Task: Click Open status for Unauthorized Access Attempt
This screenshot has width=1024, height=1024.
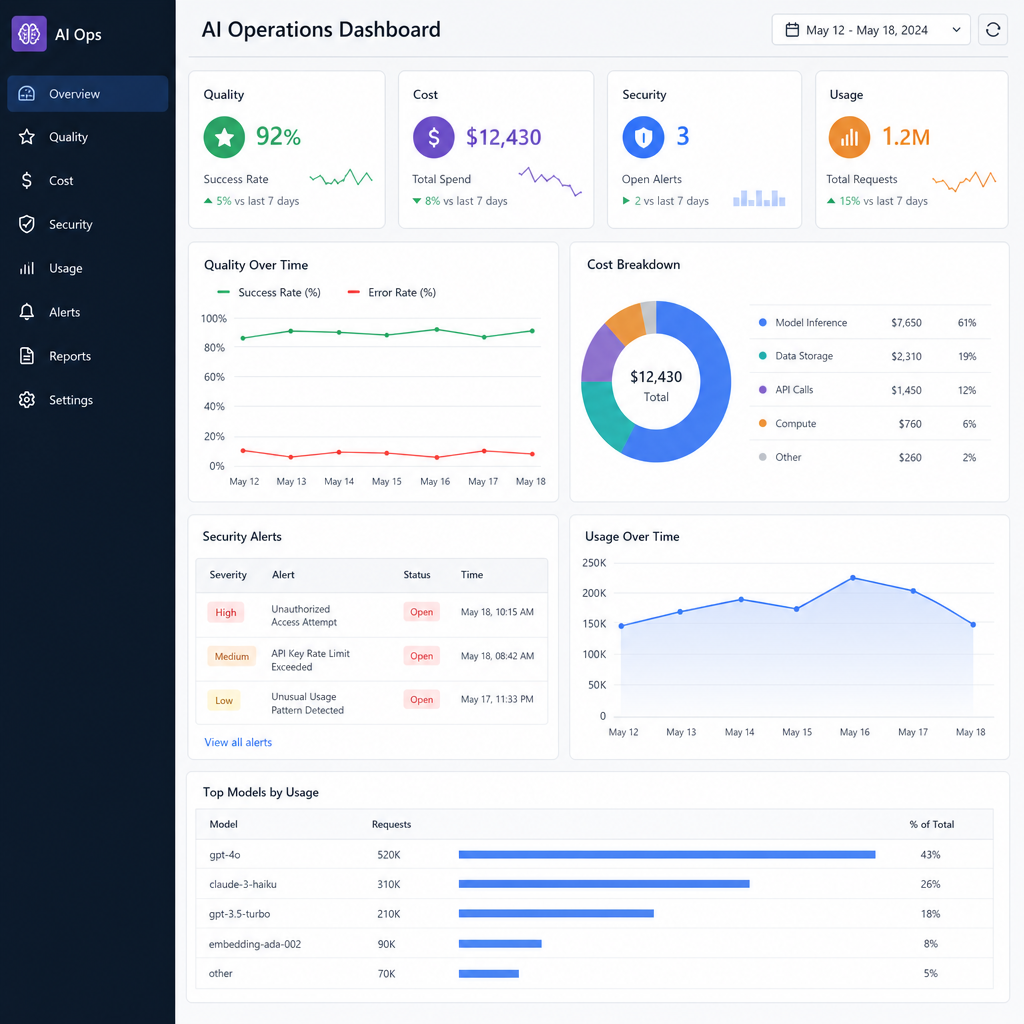Action: 421,612
